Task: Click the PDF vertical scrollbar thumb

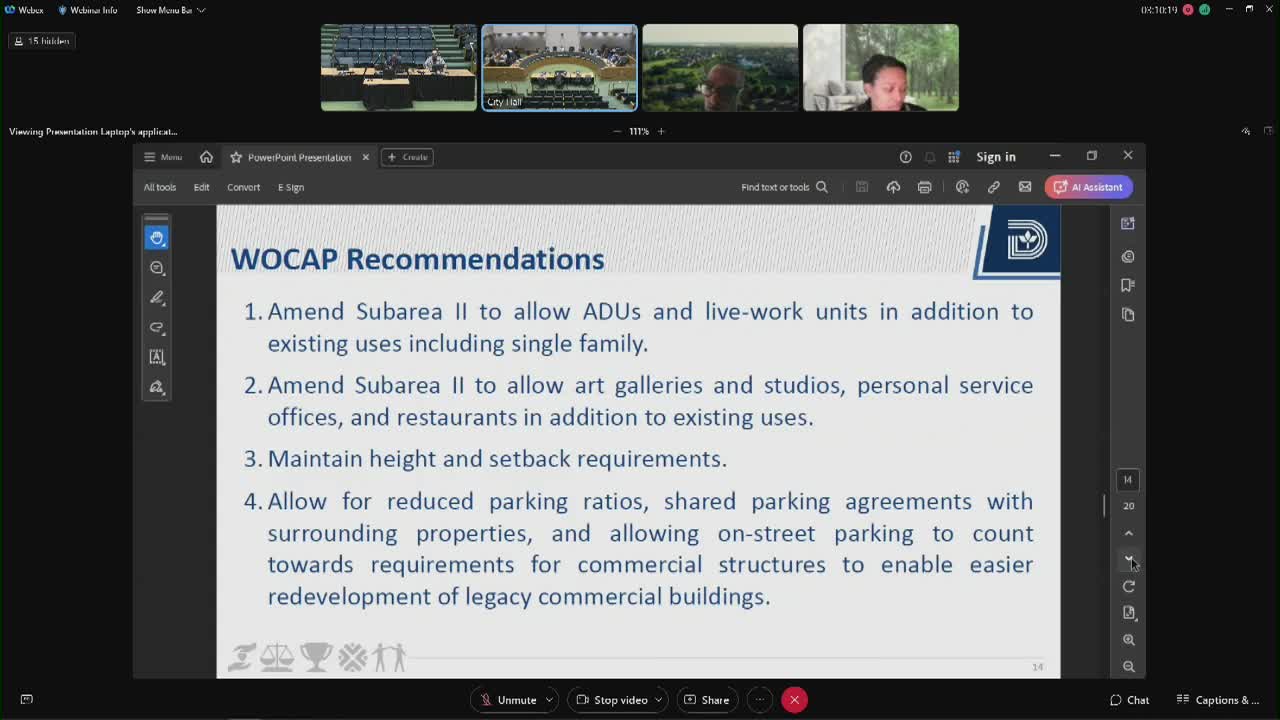Action: point(1104,506)
